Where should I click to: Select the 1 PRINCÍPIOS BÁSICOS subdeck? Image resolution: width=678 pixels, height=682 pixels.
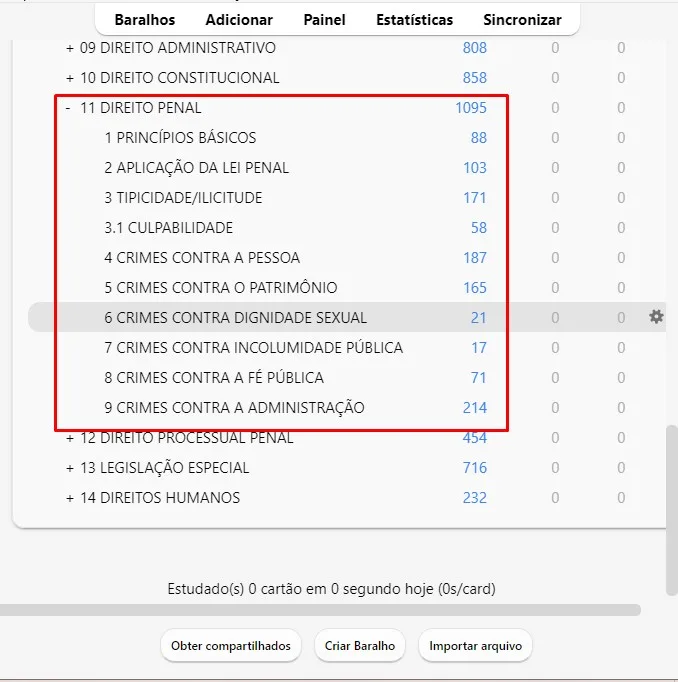pyautogui.click(x=180, y=138)
